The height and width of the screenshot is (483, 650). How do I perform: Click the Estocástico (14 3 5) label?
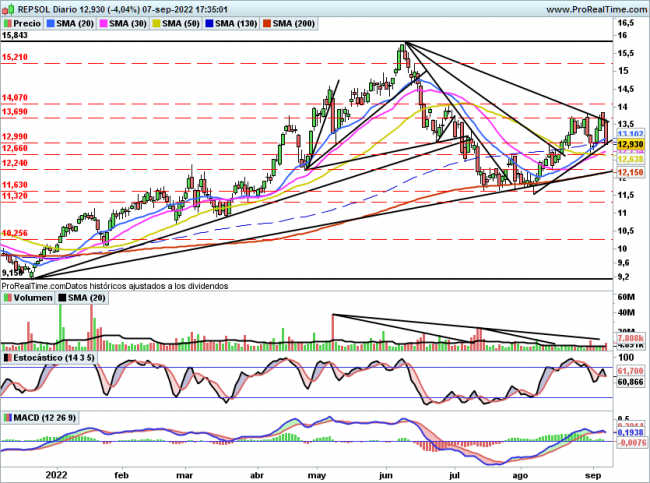[54, 358]
